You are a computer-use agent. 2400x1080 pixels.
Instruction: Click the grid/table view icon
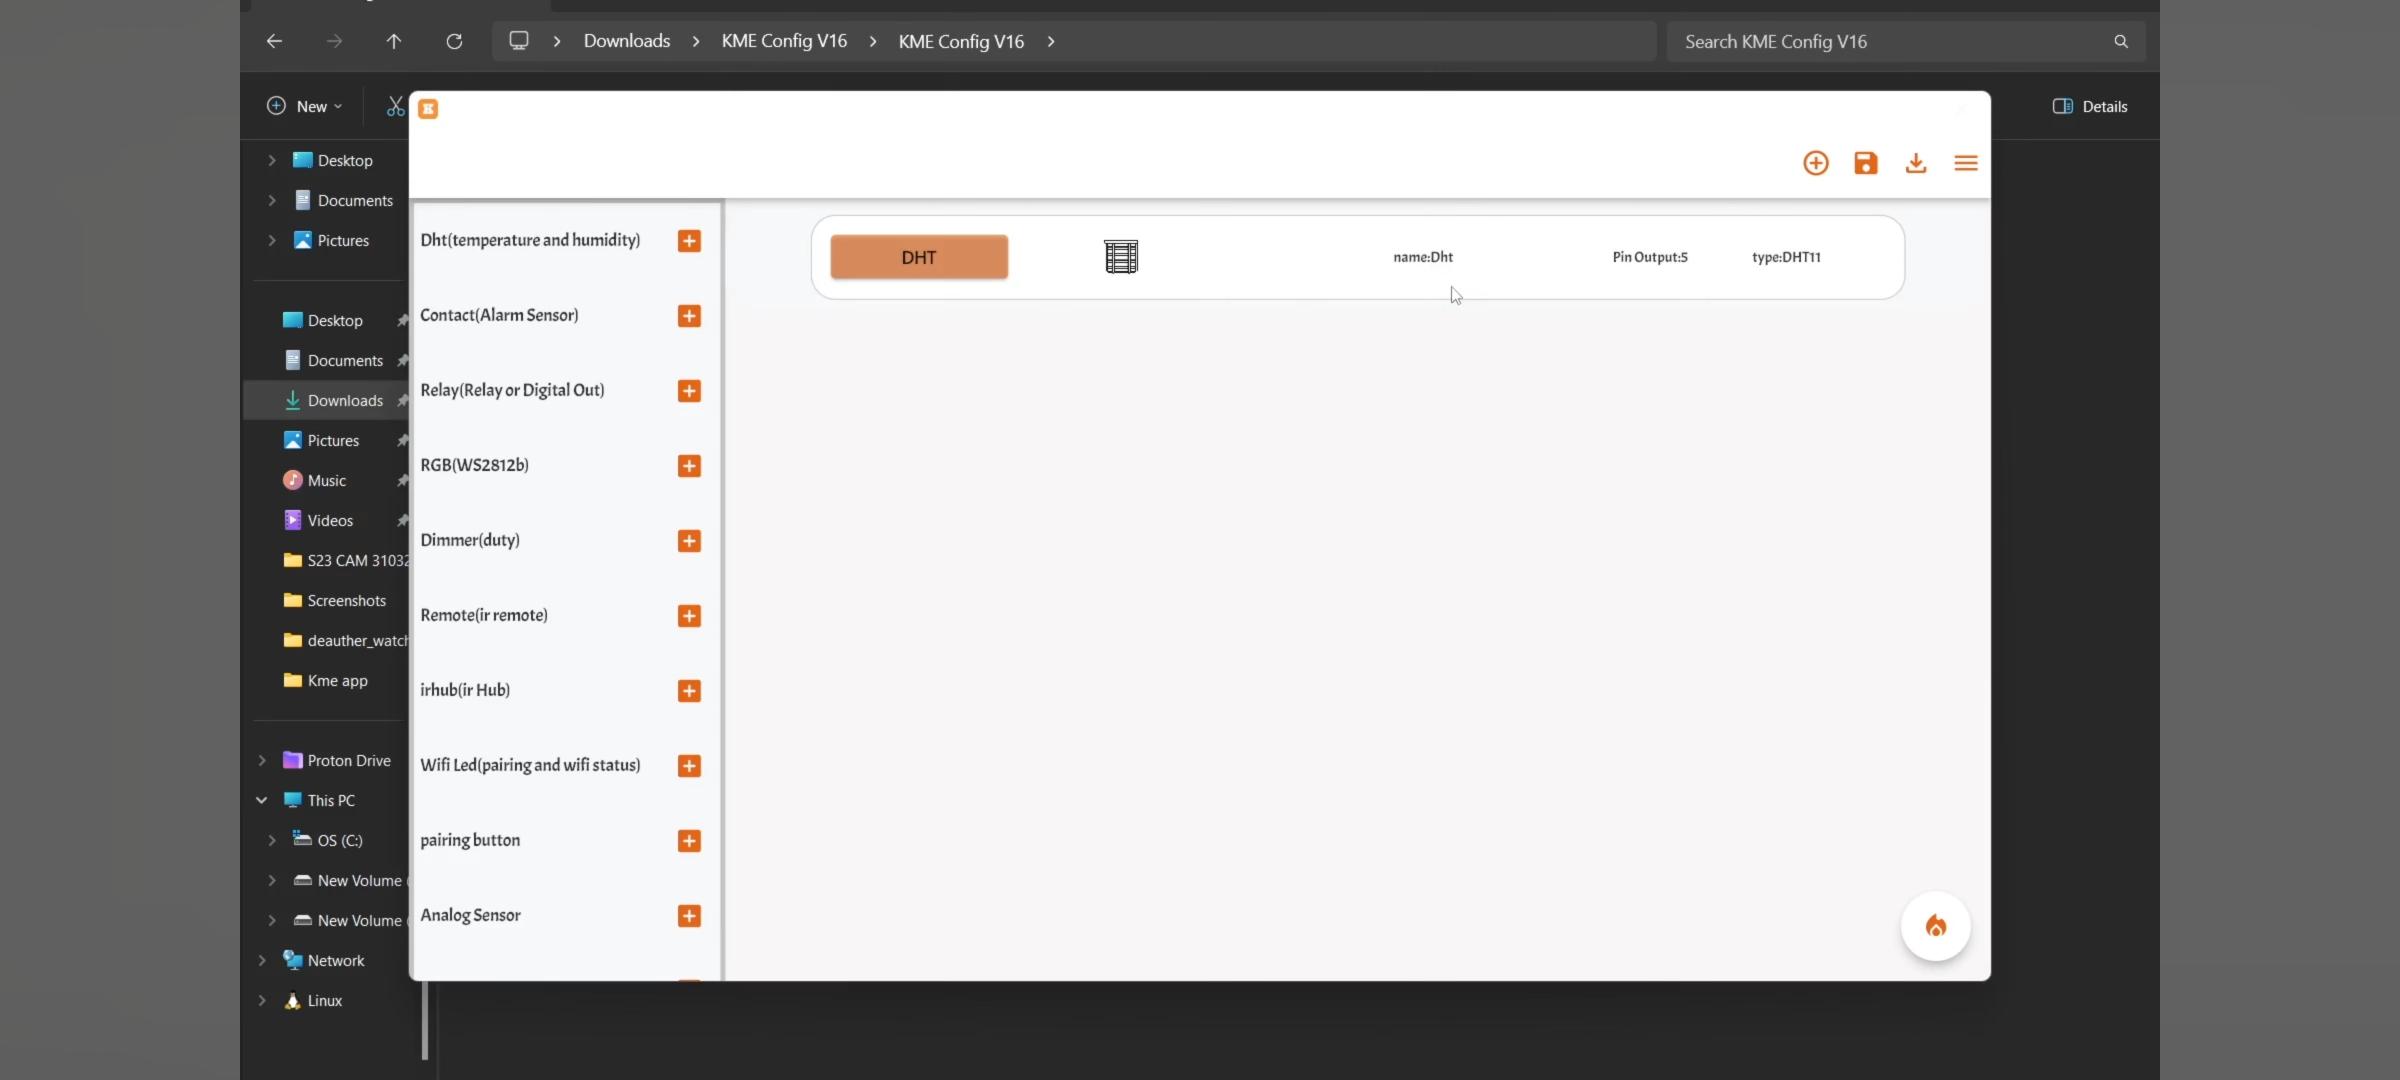tap(1122, 255)
